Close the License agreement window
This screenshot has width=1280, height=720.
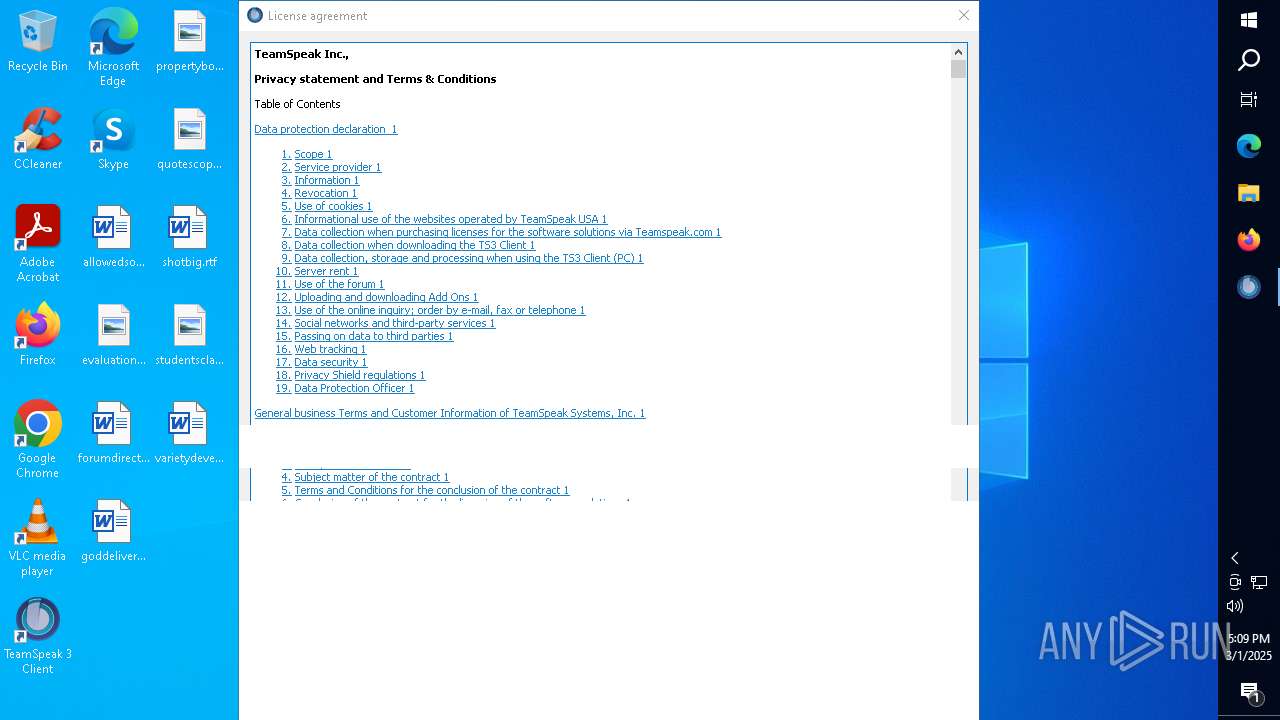point(964,15)
